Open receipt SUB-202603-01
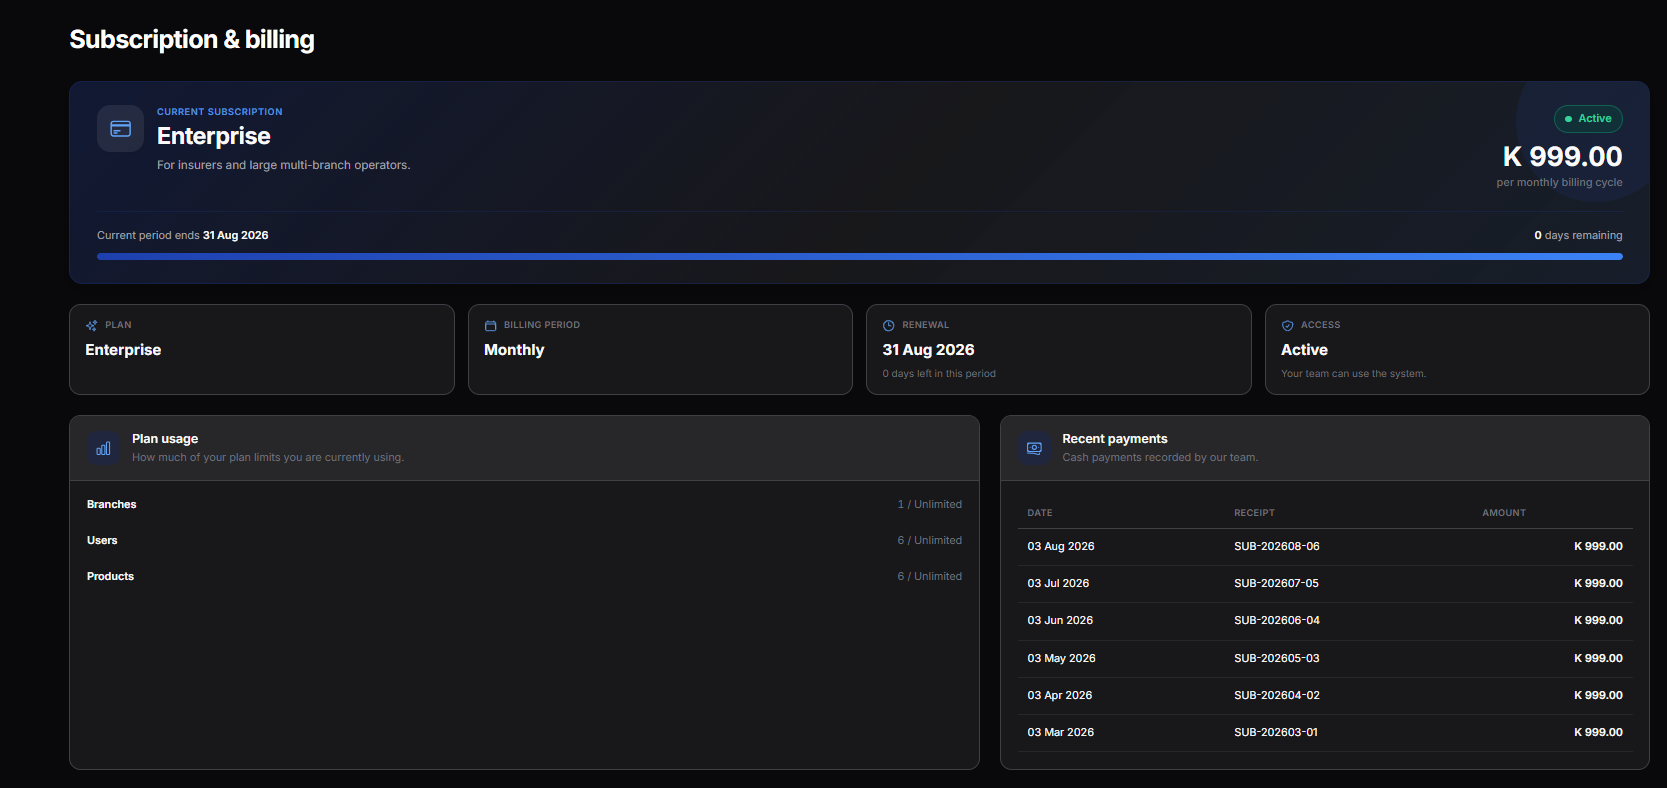Image resolution: width=1667 pixels, height=788 pixels. (1276, 732)
